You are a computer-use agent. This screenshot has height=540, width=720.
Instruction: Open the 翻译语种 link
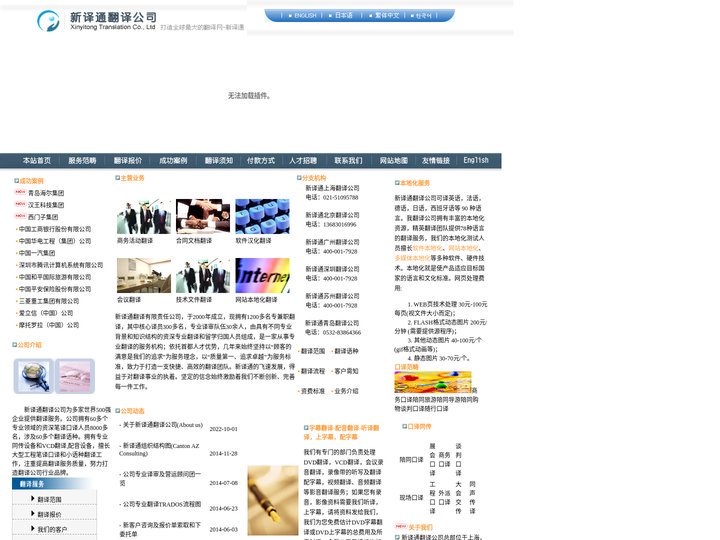[346, 351]
